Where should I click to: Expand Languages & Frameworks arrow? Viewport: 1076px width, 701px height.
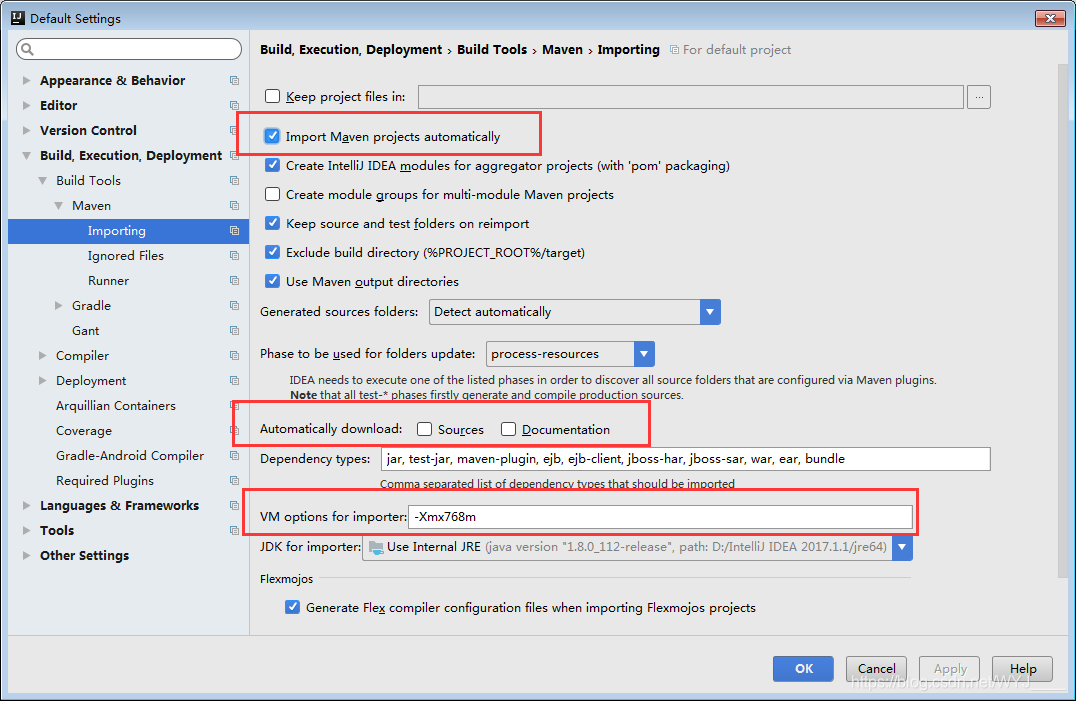point(26,506)
